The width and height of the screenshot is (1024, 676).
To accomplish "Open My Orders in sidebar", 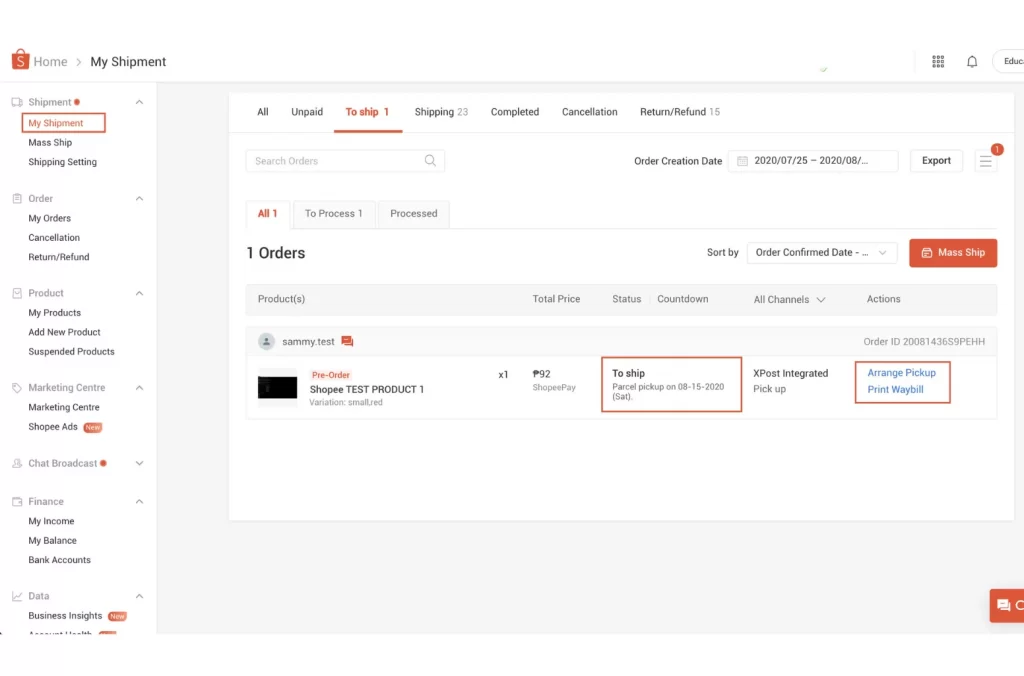I will [50, 218].
